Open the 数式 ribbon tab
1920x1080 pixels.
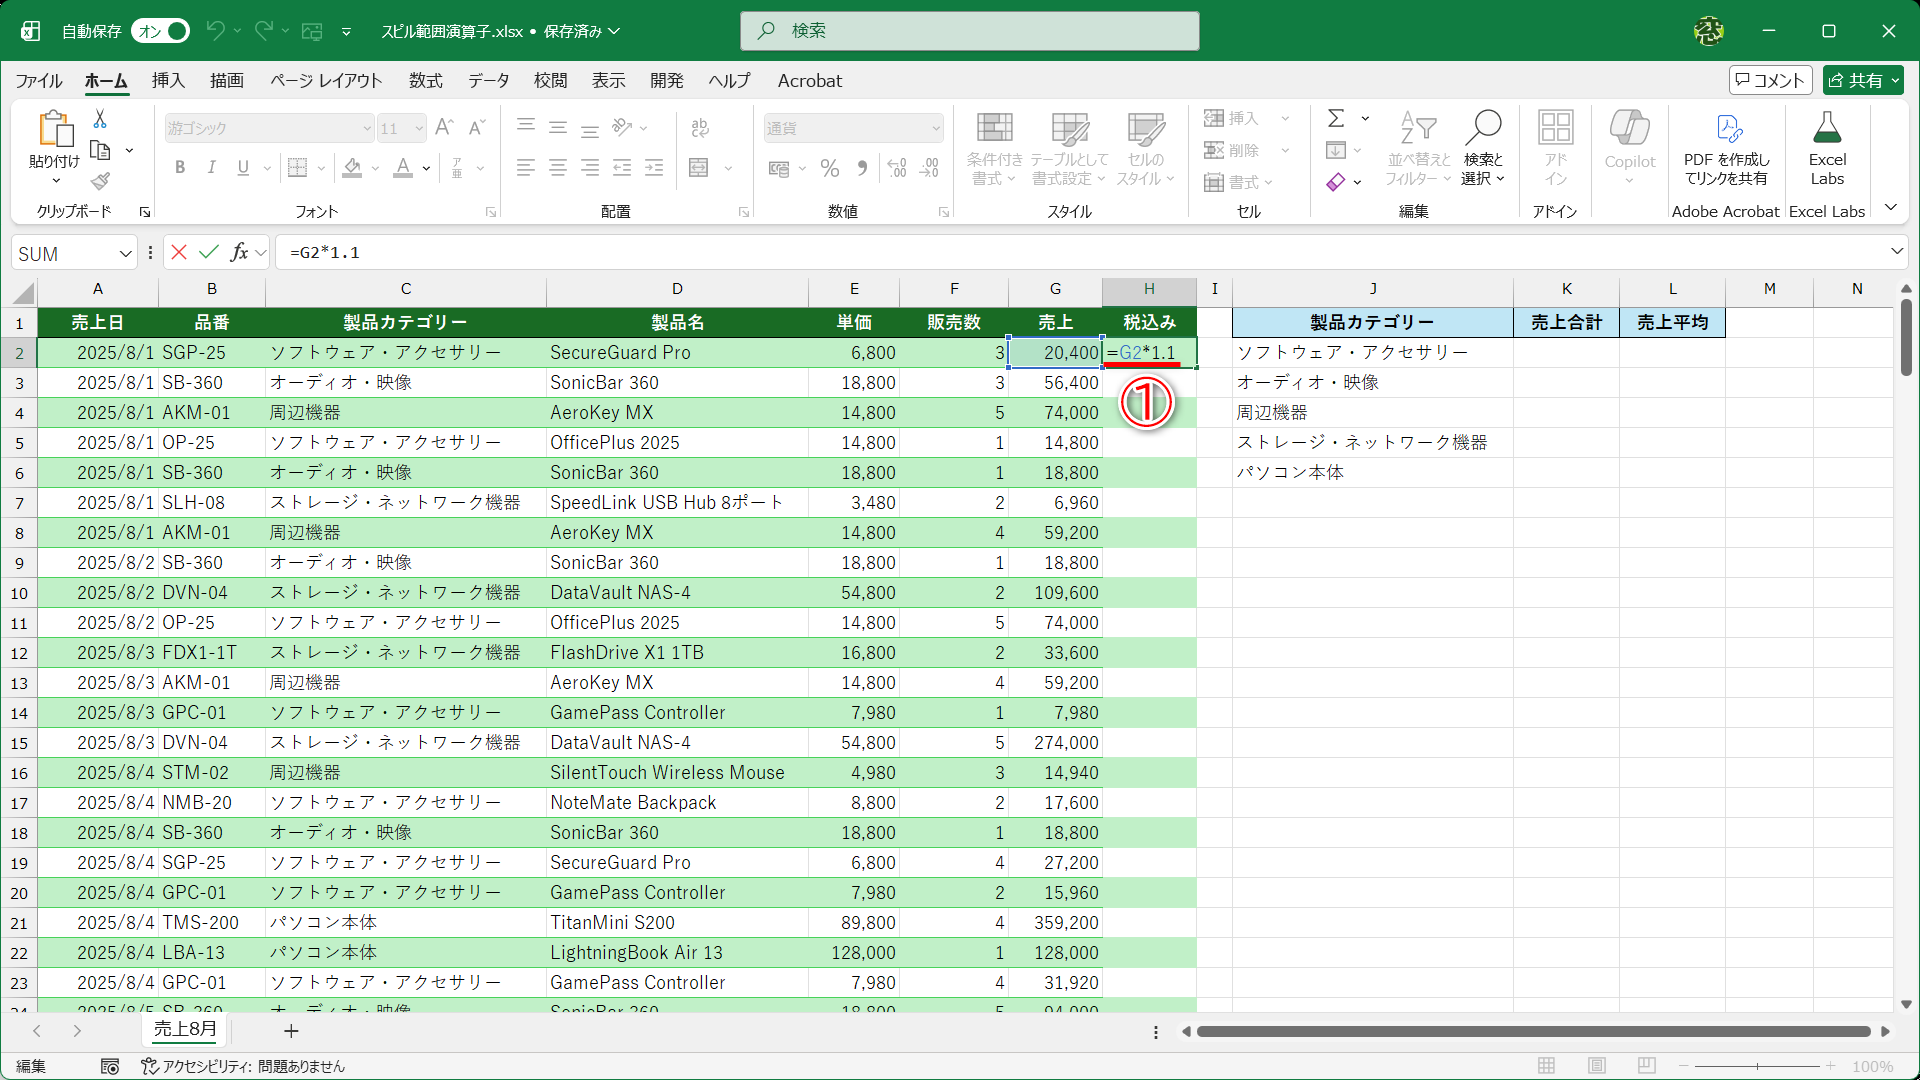coord(425,81)
